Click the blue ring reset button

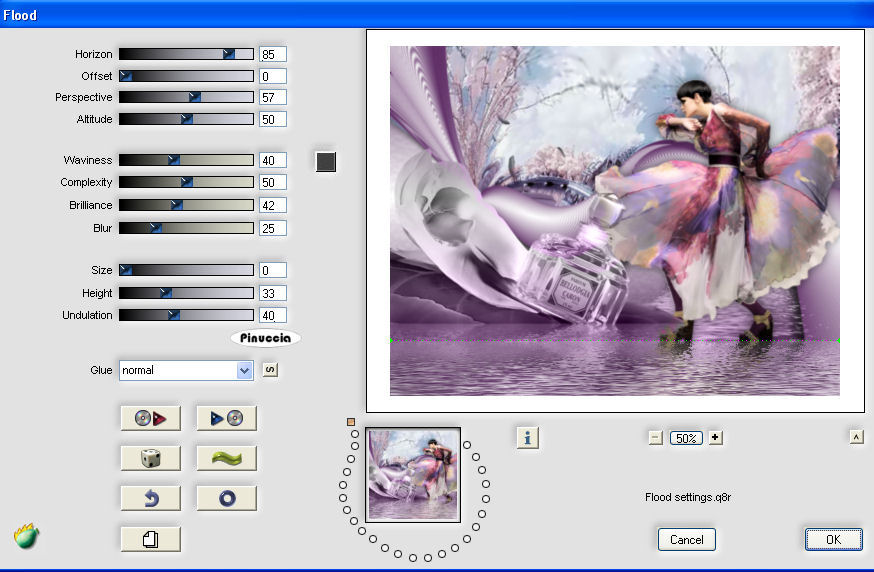(226, 498)
